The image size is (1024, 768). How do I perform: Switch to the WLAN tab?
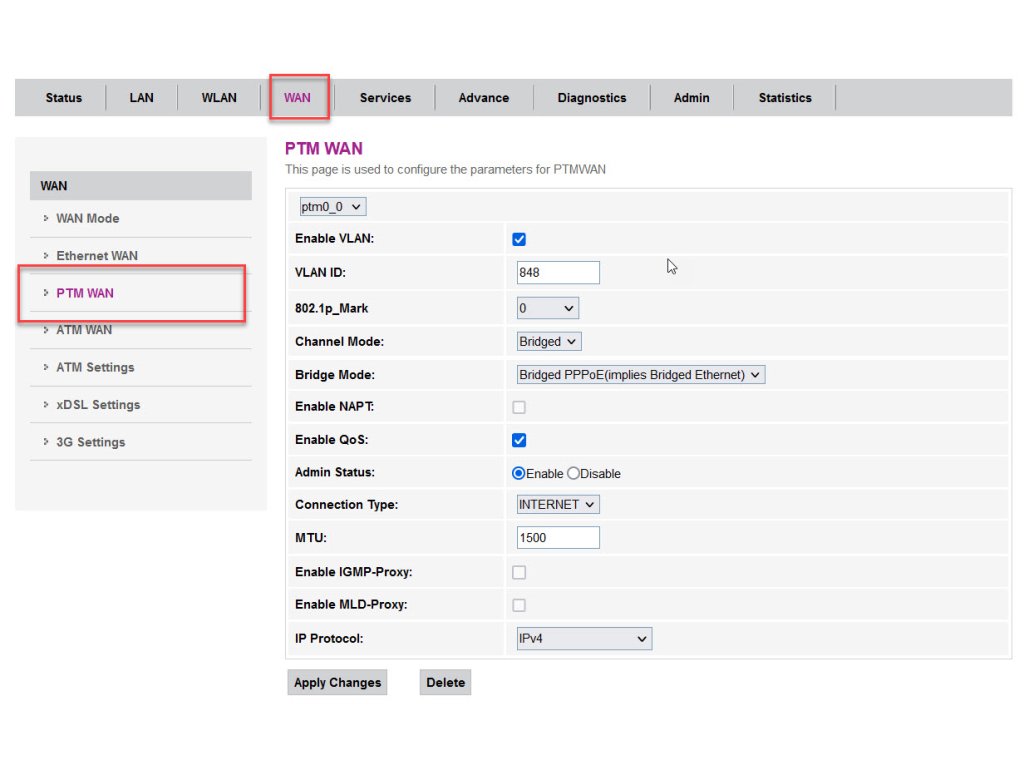[x=219, y=98]
